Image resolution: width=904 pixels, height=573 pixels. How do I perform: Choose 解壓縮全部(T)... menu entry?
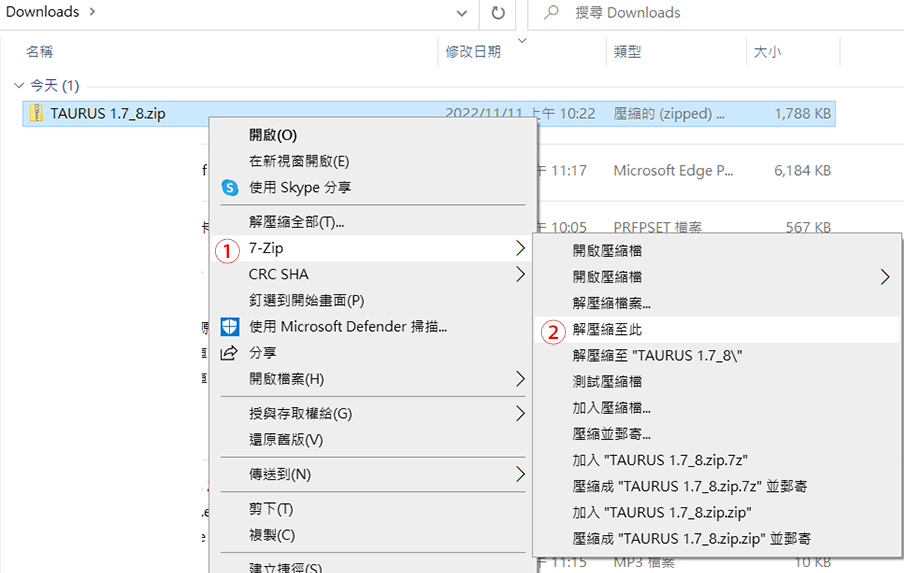point(296,221)
